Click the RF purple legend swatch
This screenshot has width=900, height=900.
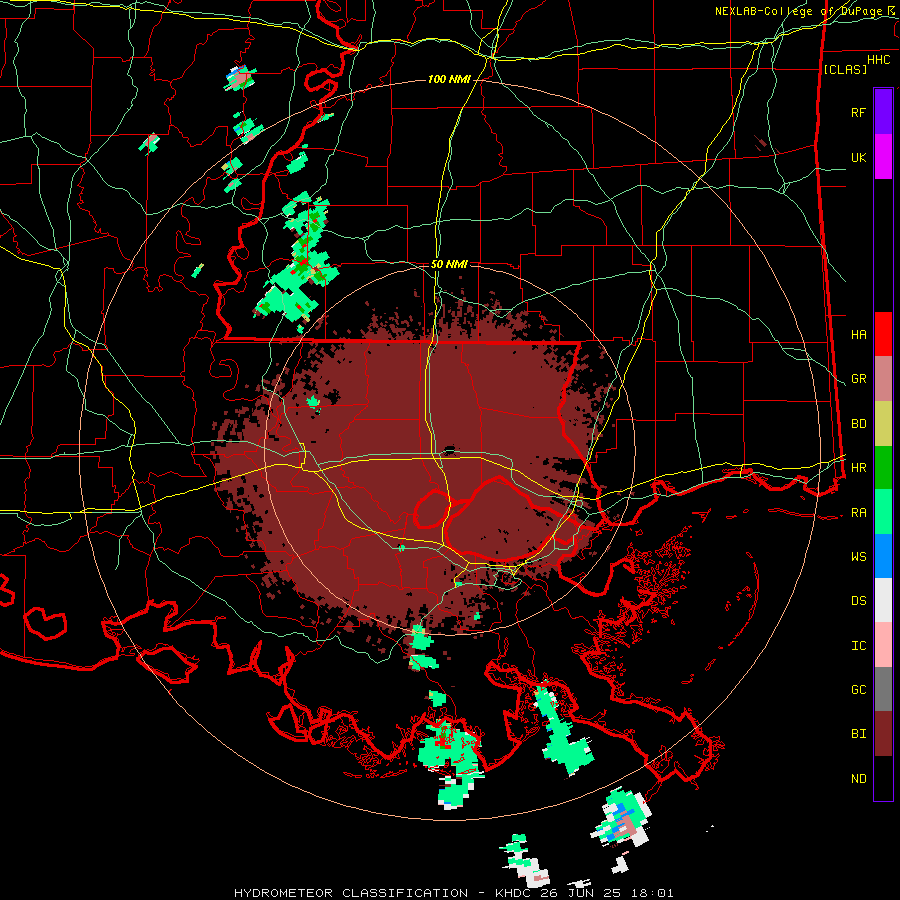click(x=883, y=112)
